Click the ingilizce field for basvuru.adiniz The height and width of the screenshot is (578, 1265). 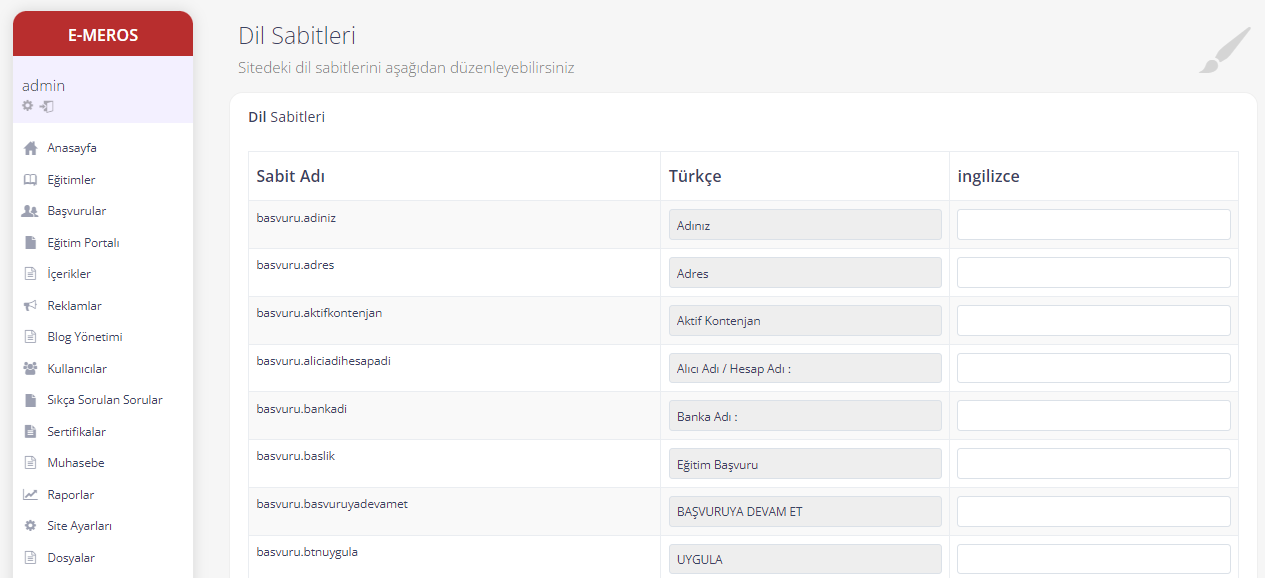pos(1094,225)
